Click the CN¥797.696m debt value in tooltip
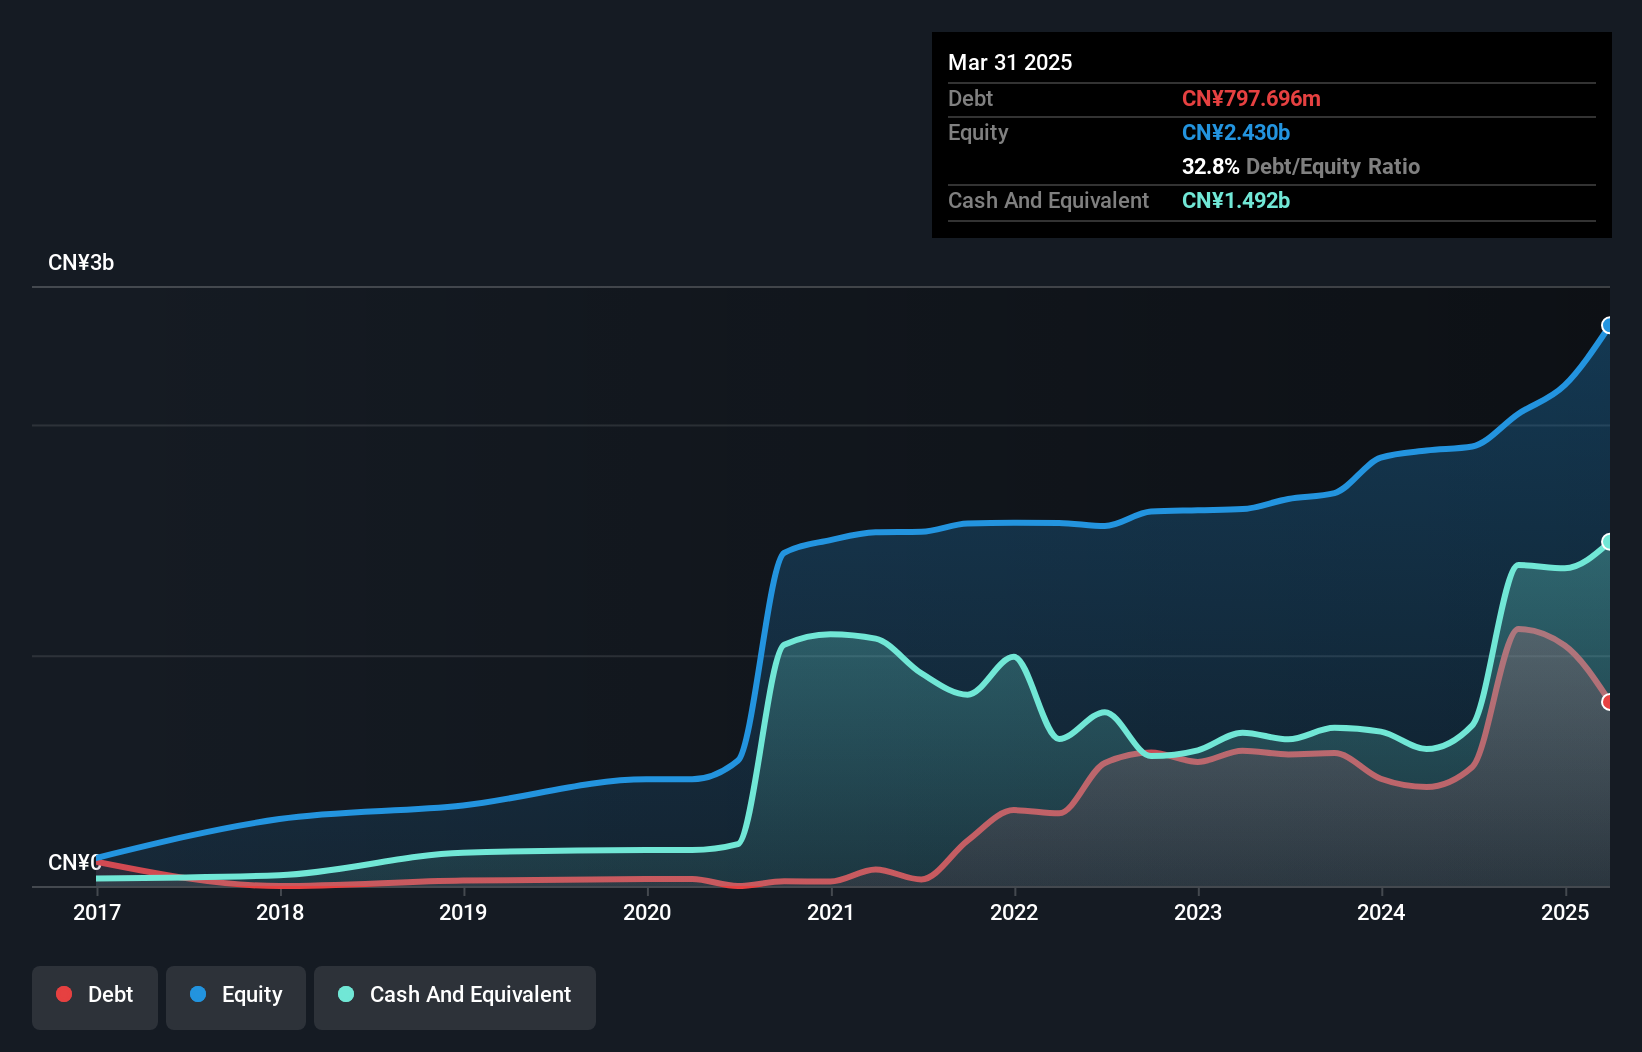 click(1251, 99)
